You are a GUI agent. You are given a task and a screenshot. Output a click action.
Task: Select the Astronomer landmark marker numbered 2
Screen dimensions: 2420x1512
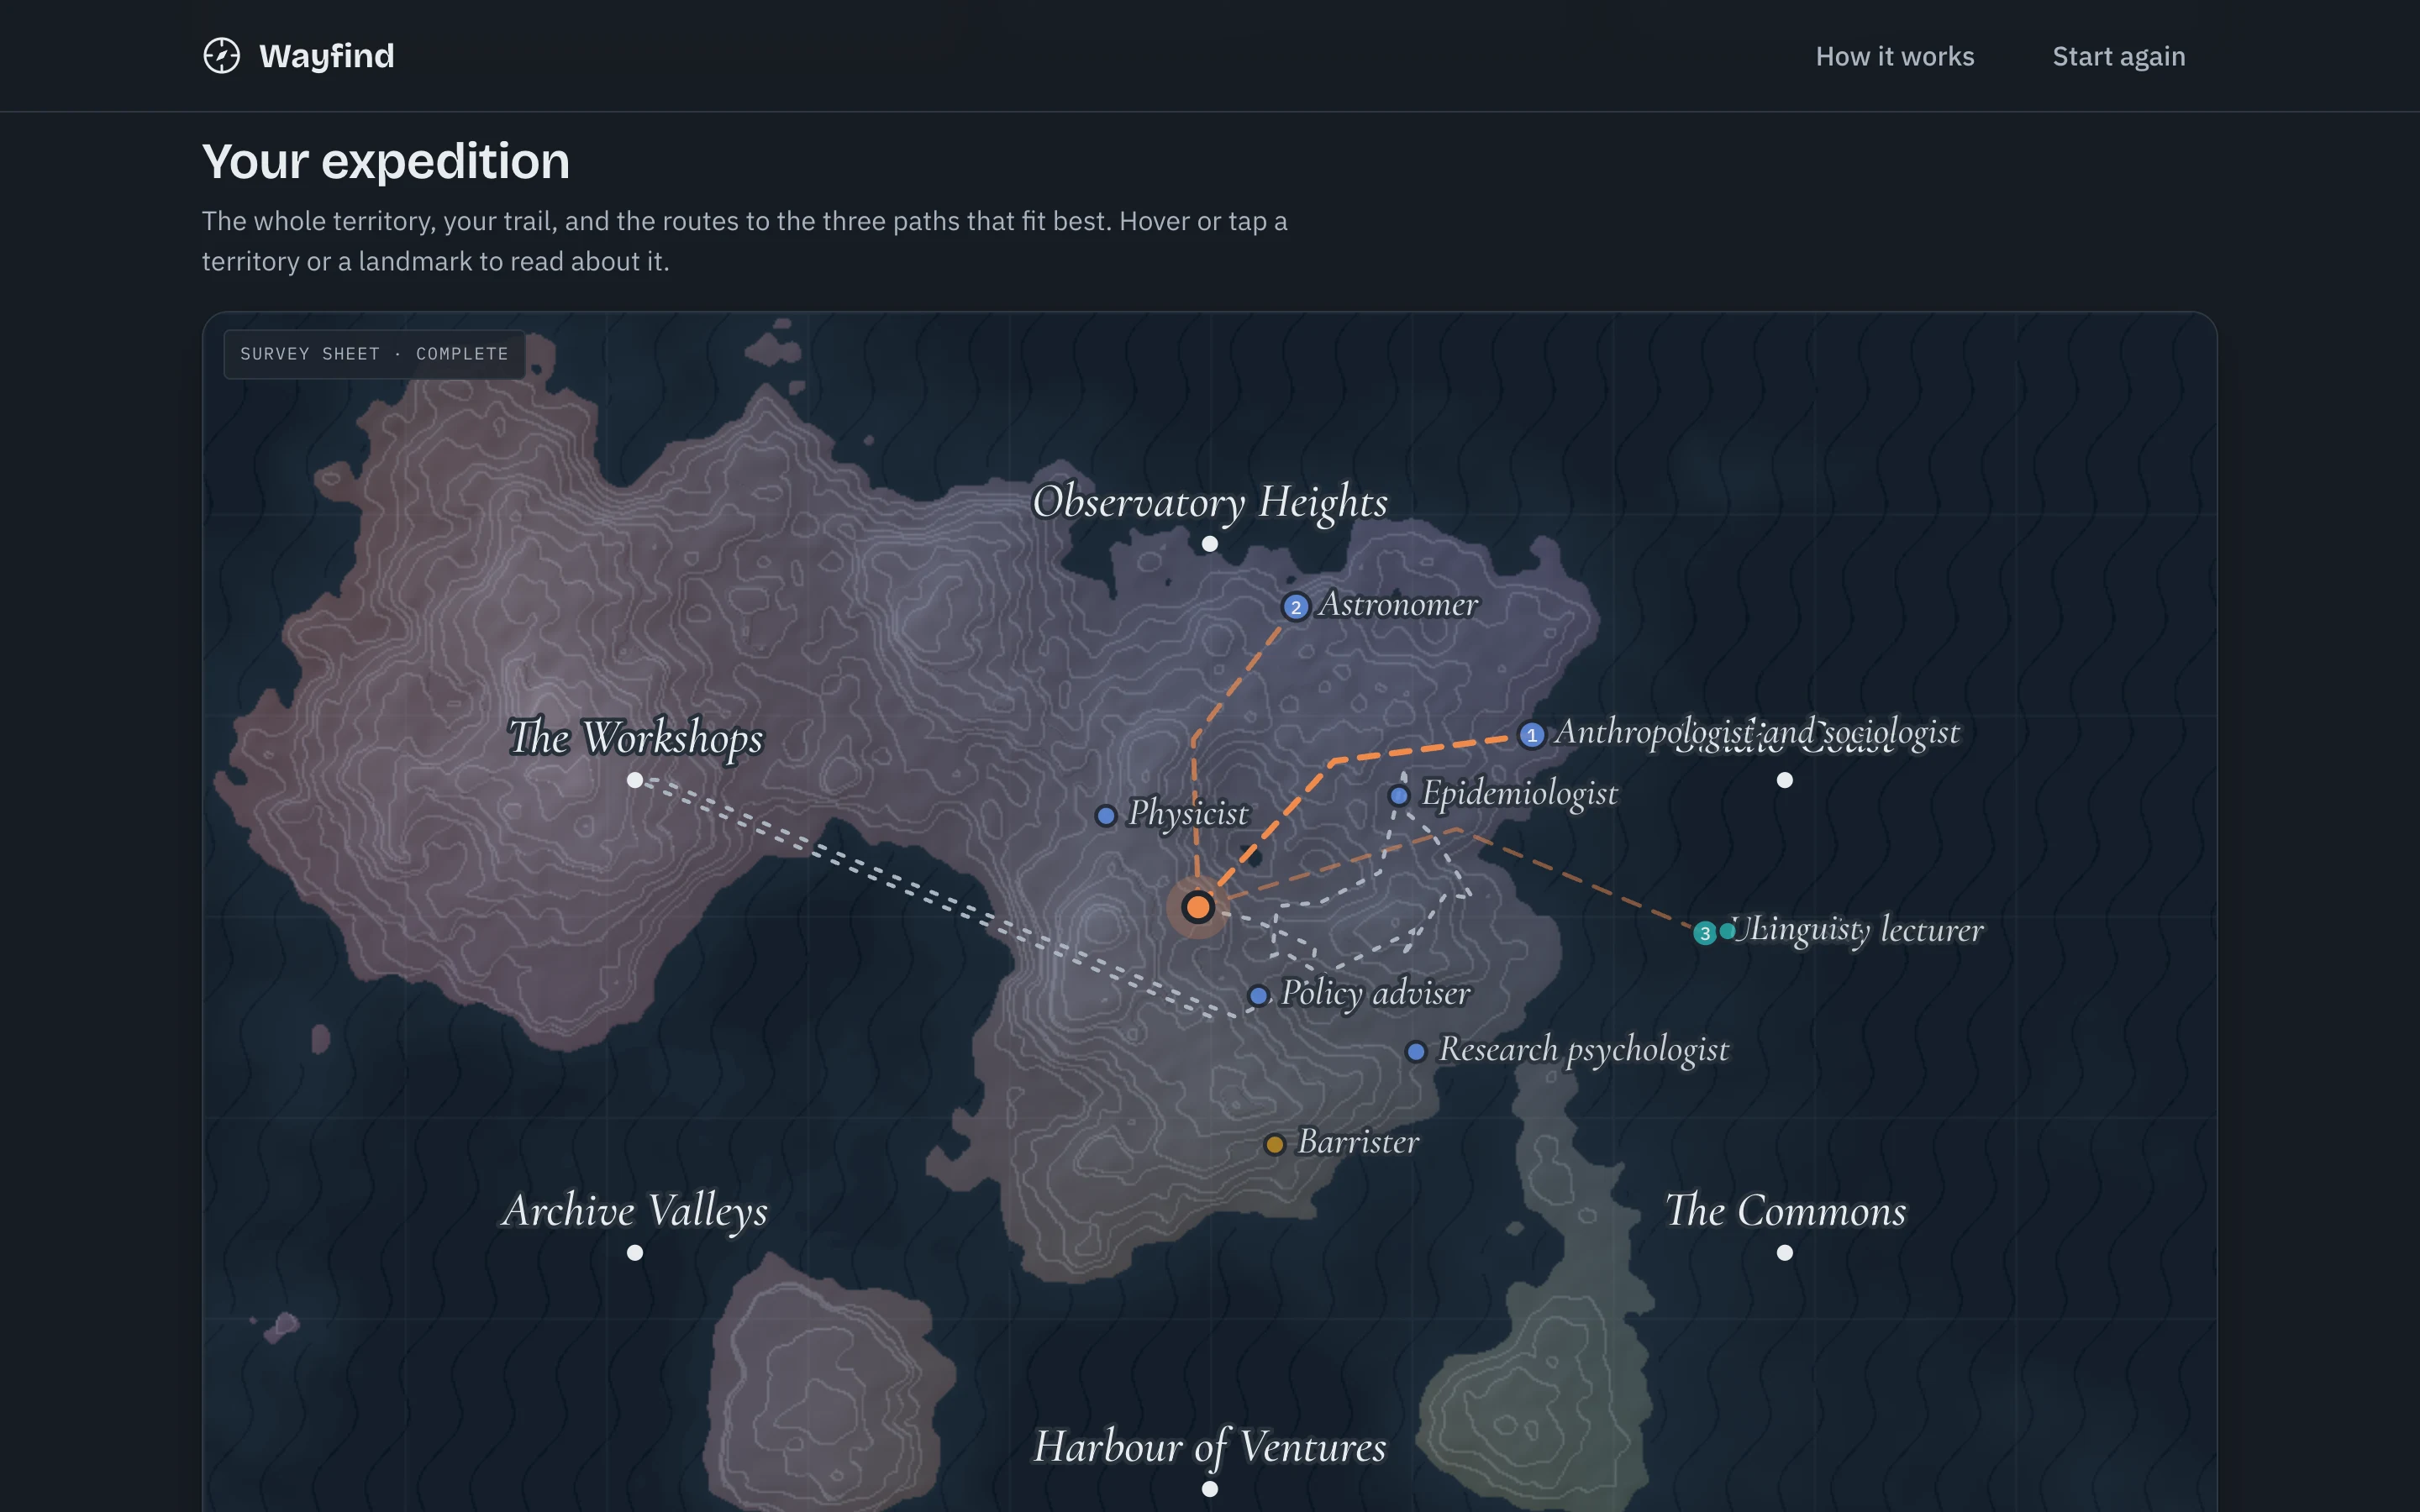[1295, 607]
